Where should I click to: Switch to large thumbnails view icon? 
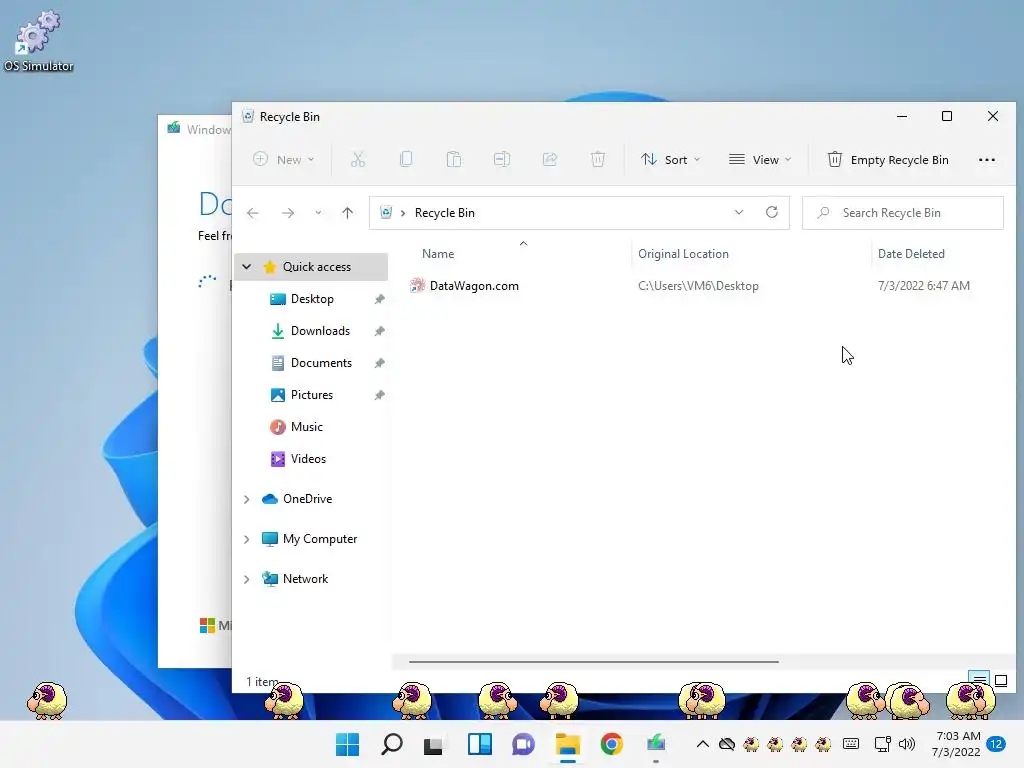tap(1000, 680)
